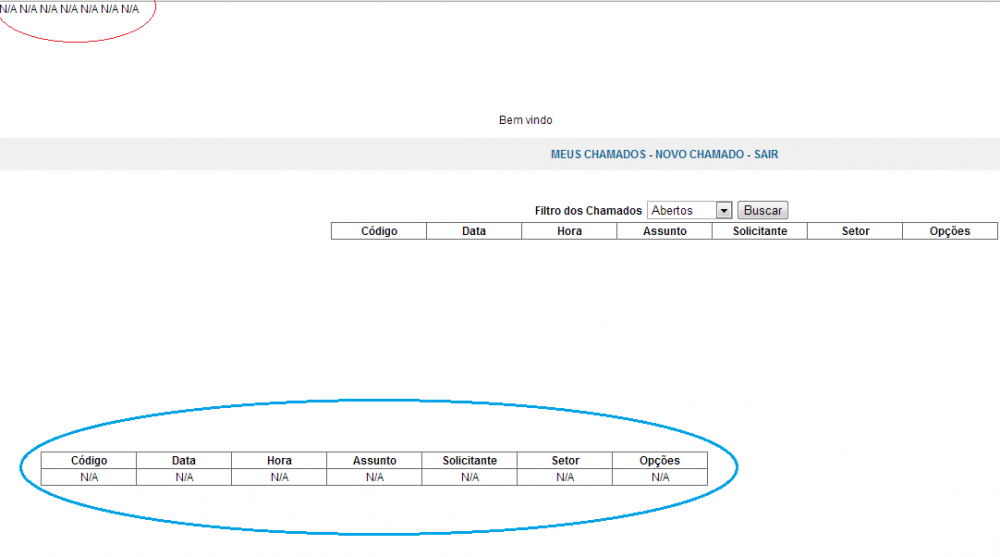Click the N/A cell under Setor
Viewport: 1000px width, 557px height.
[x=565, y=477]
